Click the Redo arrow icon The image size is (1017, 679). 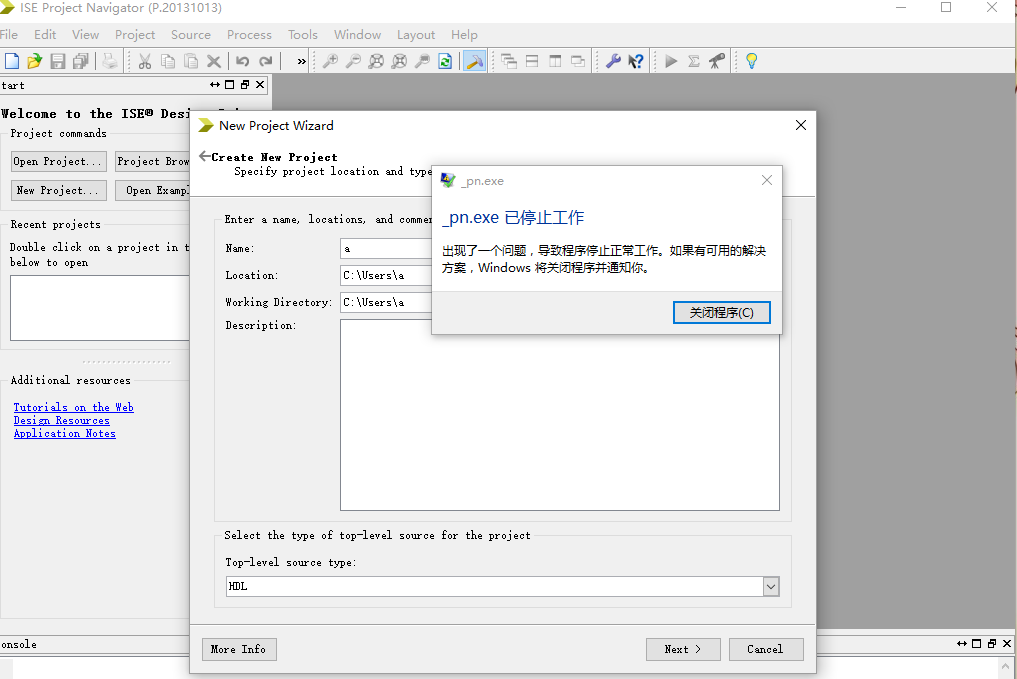[x=265, y=61]
